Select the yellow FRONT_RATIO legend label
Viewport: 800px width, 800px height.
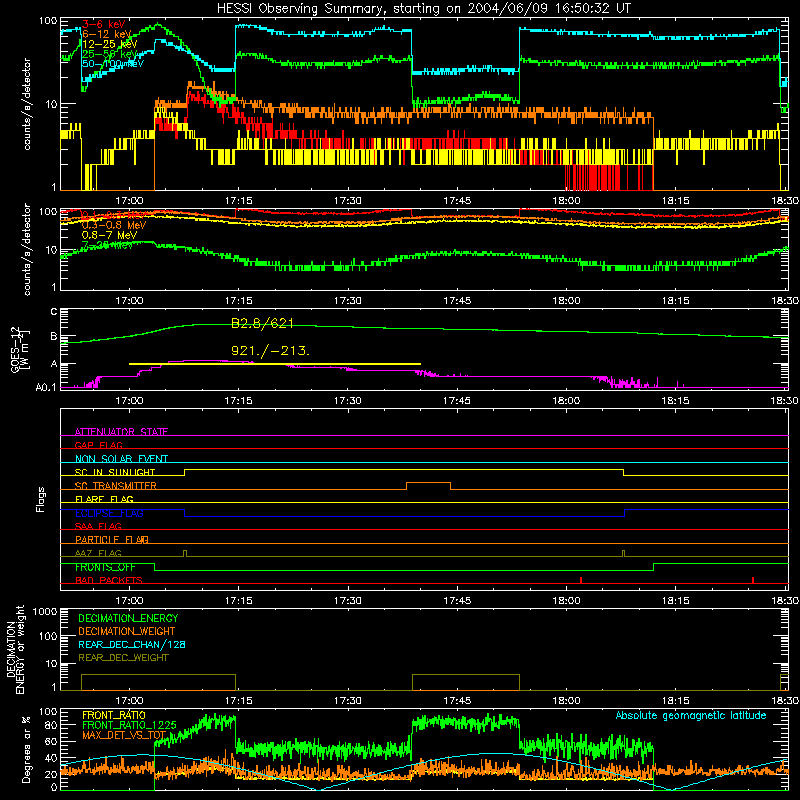[x=114, y=715]
